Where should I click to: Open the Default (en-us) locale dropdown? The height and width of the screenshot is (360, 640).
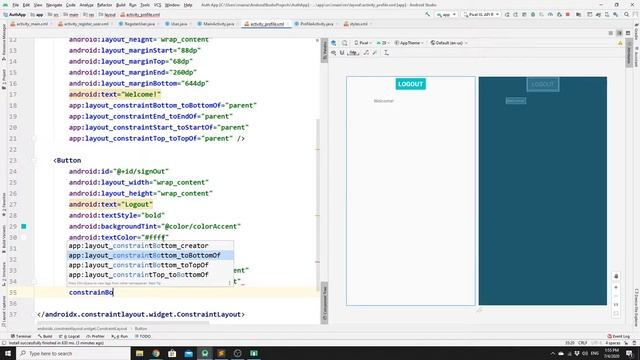point(449,43)
